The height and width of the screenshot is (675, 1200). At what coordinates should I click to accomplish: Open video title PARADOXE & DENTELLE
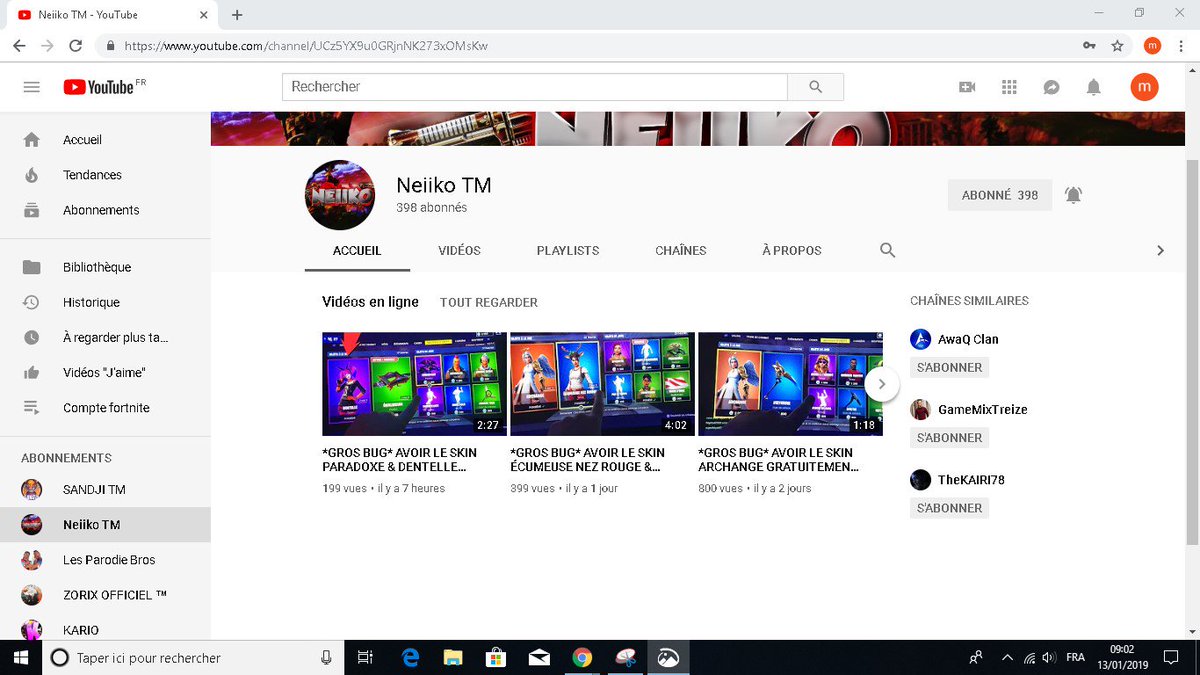400,460
